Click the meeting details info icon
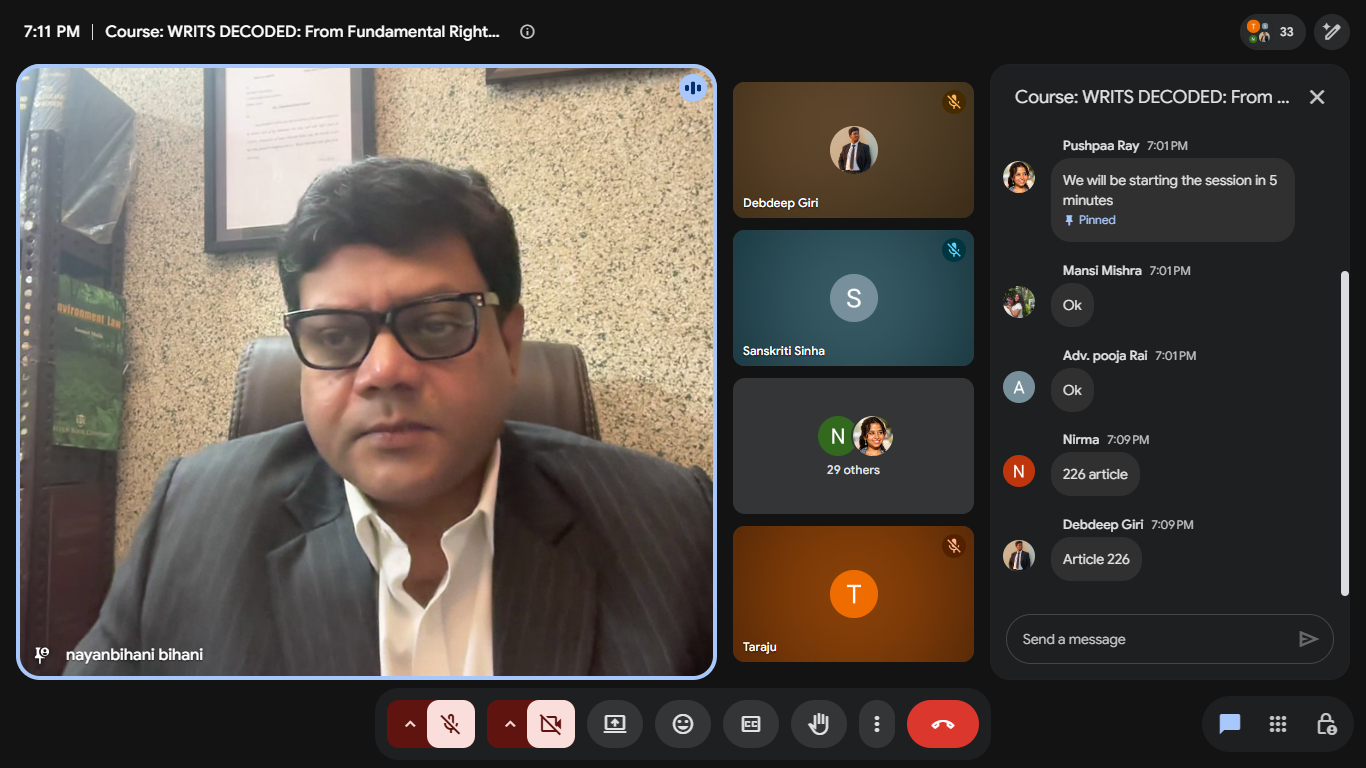The width and height of the screenshot is (1366, 768). [x=527, y=32]
